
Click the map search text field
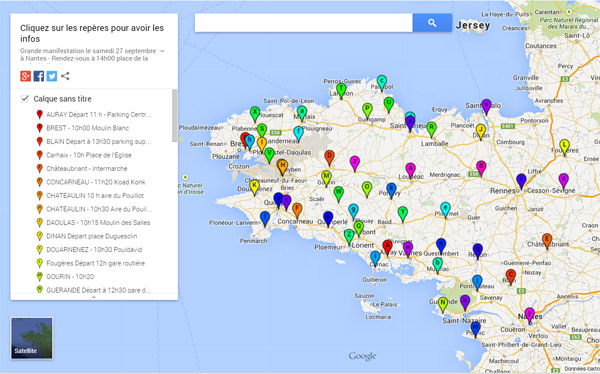pyautogui.click(x=303, y=23)
